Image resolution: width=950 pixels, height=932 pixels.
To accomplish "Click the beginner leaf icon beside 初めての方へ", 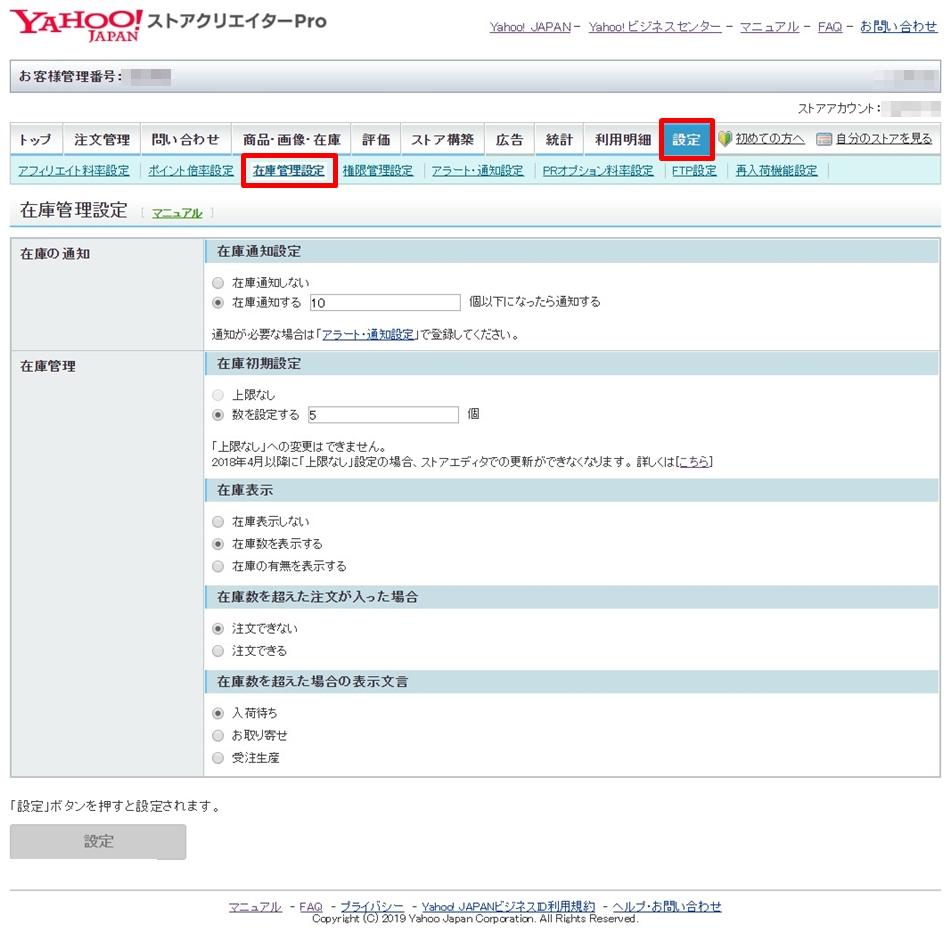I will tap(725, 139).
